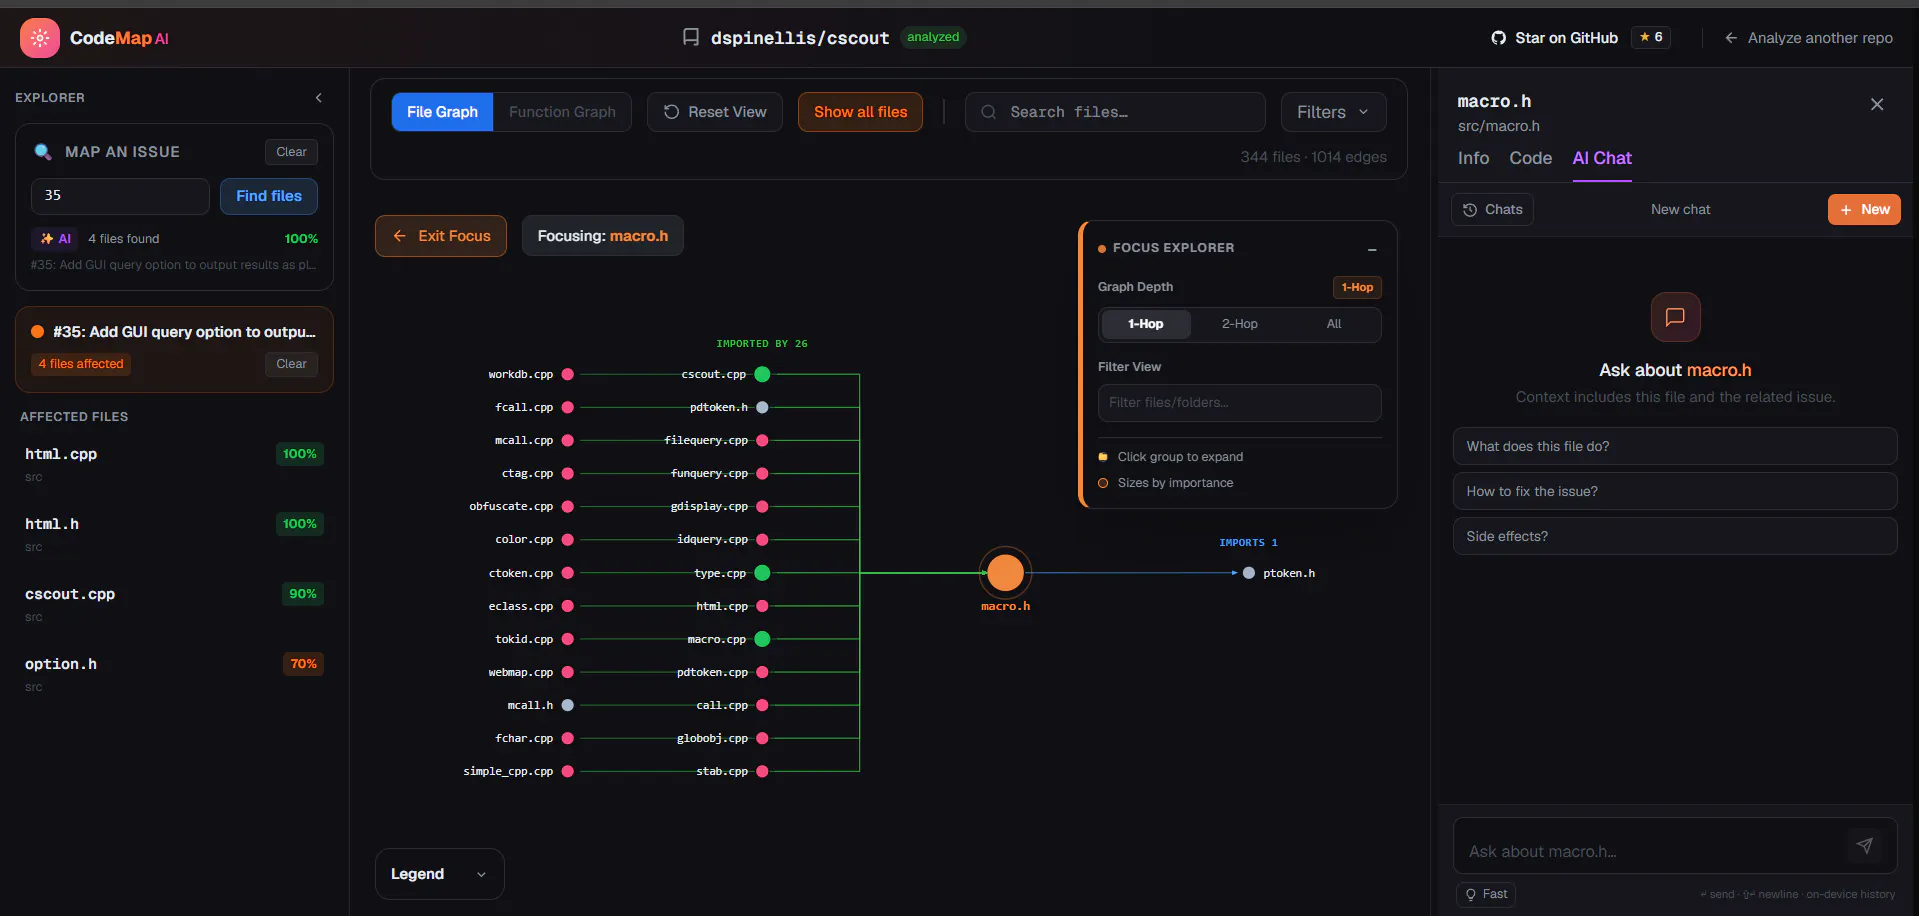This screenshot has height=916, width=1919.
Task: Start a New chat
Action: pyautogui.click(x=1864, y=209)
